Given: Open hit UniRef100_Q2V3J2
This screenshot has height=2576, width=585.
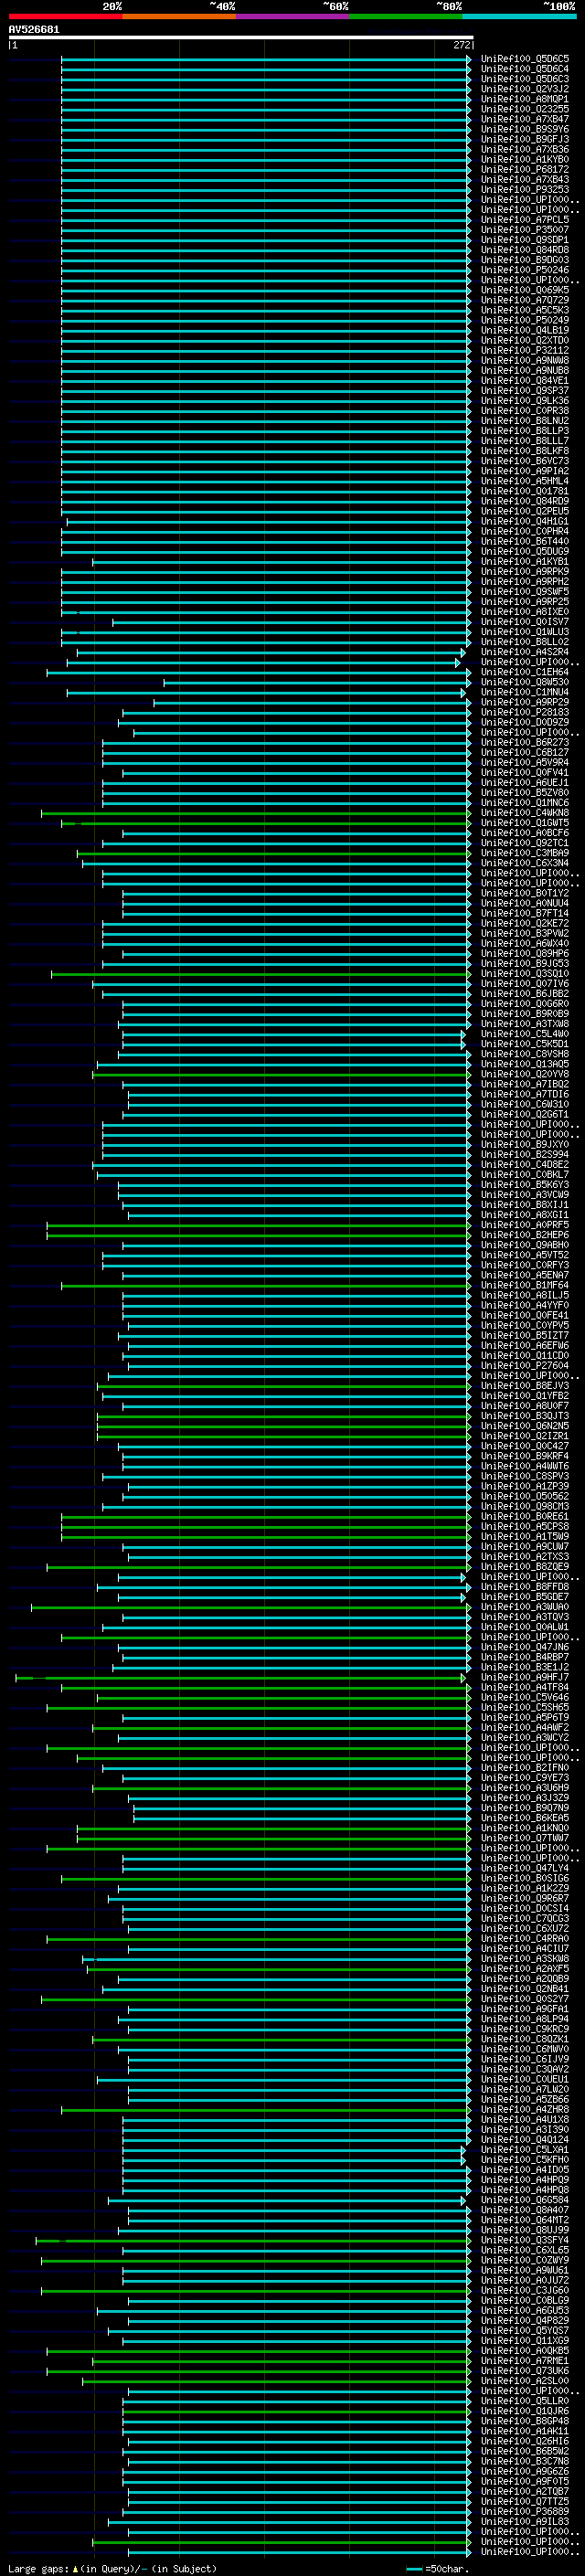Looking at the screenshot, I should click(x=524, y=89).
